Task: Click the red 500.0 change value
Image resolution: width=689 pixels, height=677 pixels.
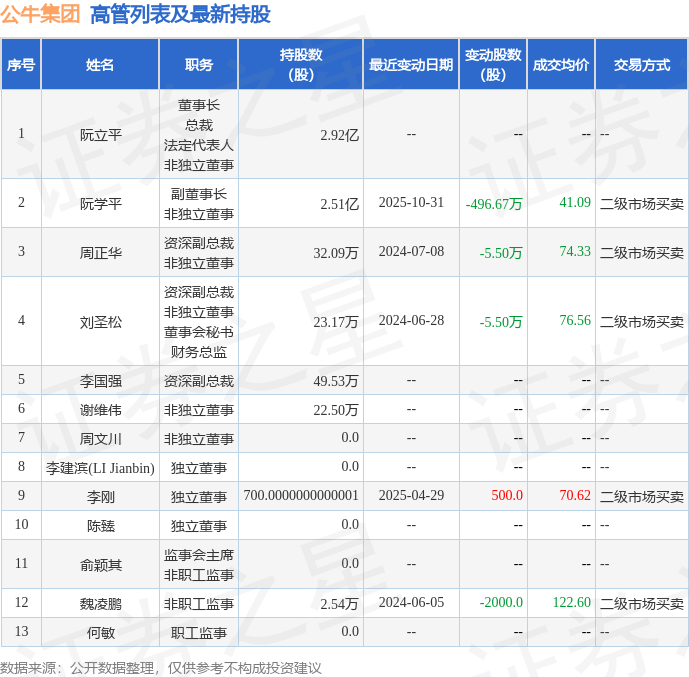Action: click(507, 496)
